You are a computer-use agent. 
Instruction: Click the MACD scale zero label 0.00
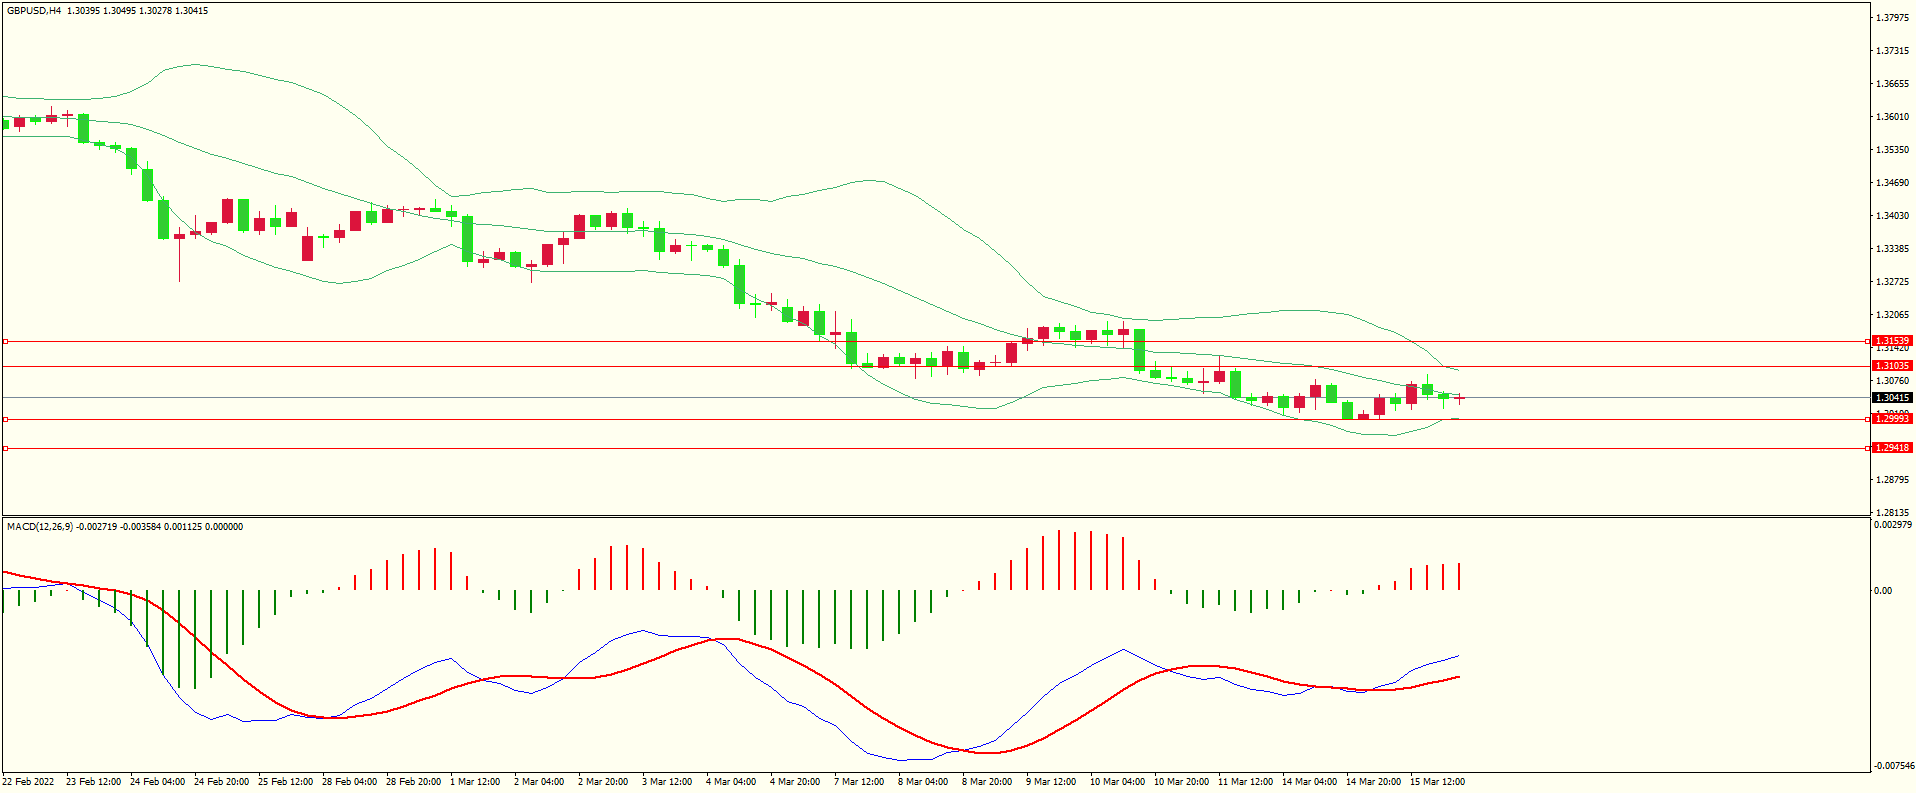tap(1883, 591)
